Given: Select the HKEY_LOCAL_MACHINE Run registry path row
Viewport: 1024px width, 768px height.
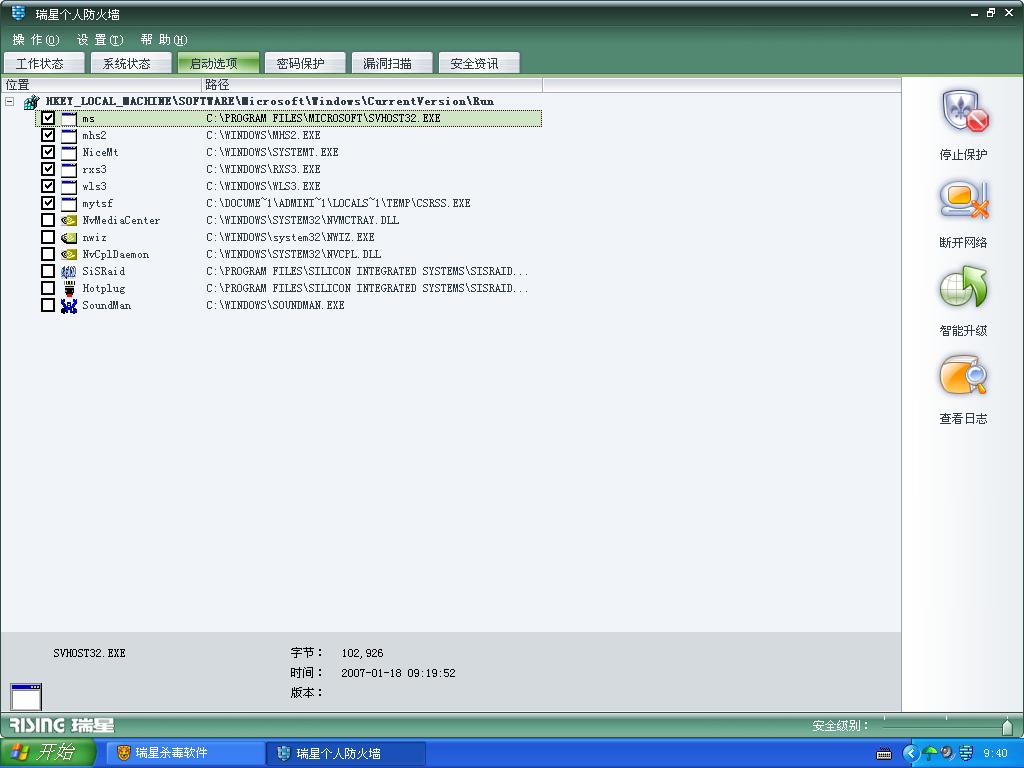Looking at the screenshot, I should coord(270,101).
